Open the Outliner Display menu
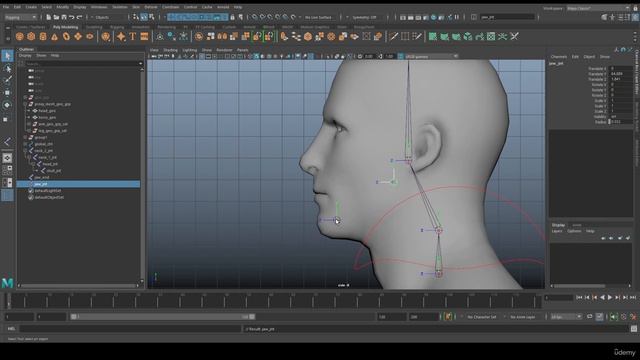640x360 pixels. click(25, 55)
